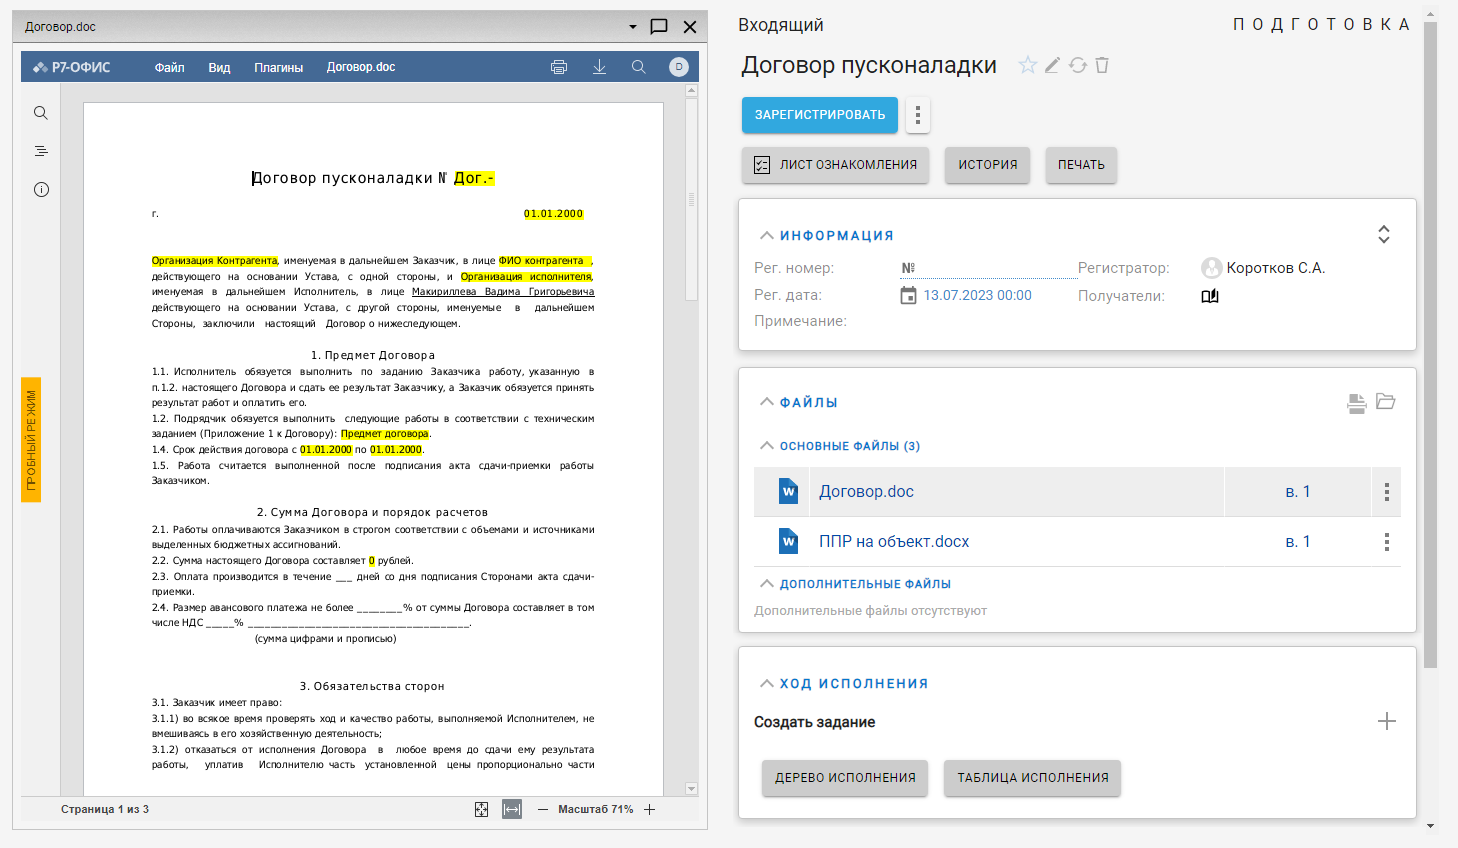
Task: Open the Файл menu
Action: click(169, 67)
